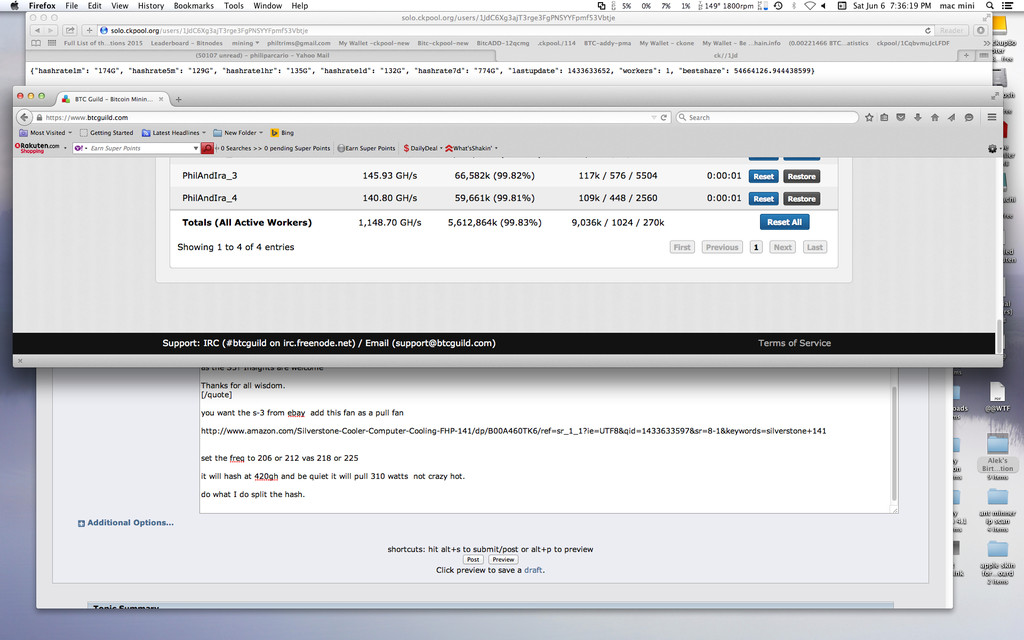Click the Previous pagination button
Image resolution: width=1024 pixels, height=640 pixels.
click(x=722, y=248)
